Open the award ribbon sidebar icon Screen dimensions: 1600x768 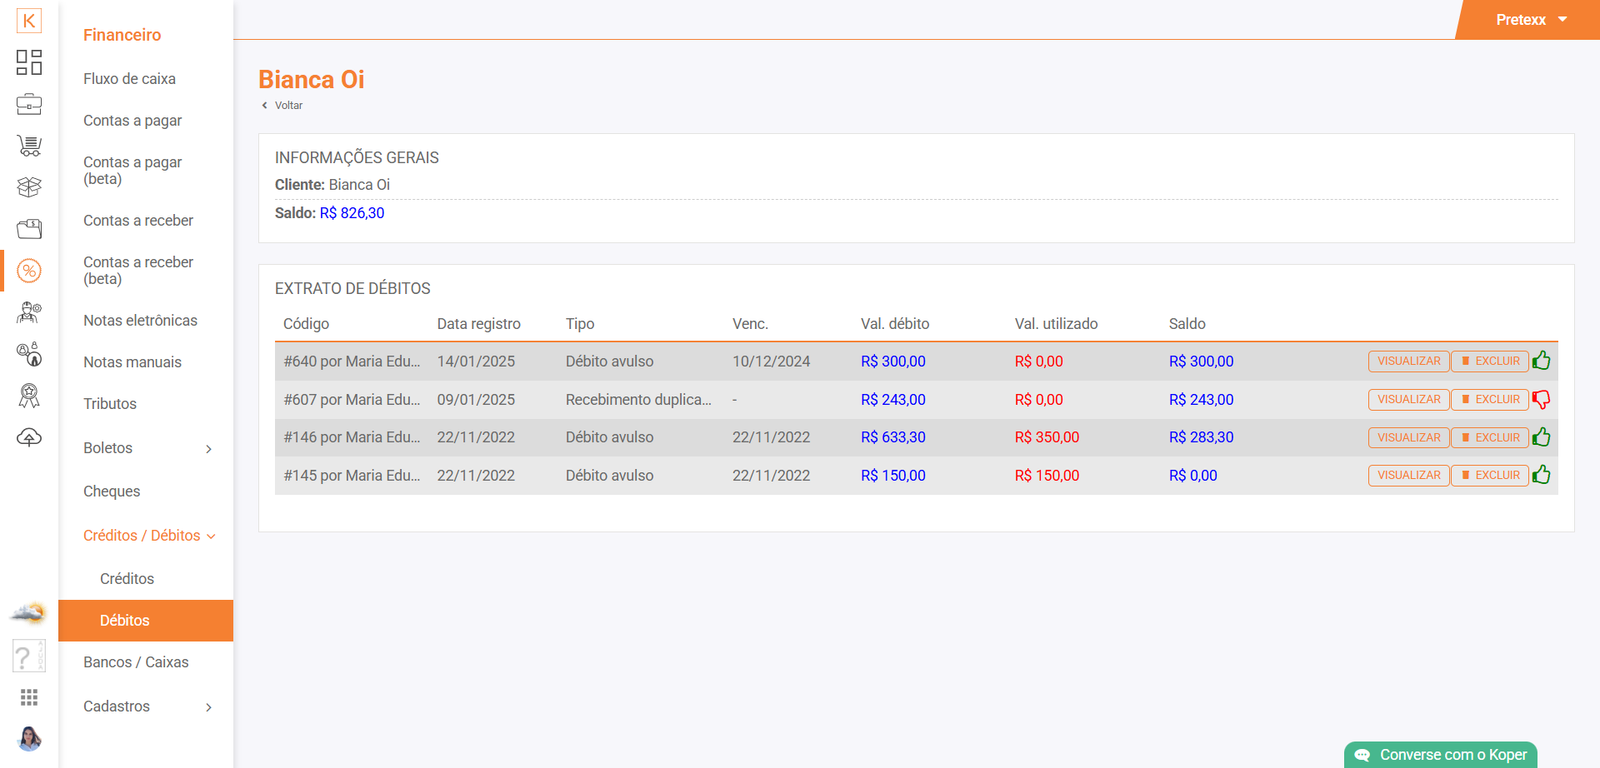click(x=29, y=396)
